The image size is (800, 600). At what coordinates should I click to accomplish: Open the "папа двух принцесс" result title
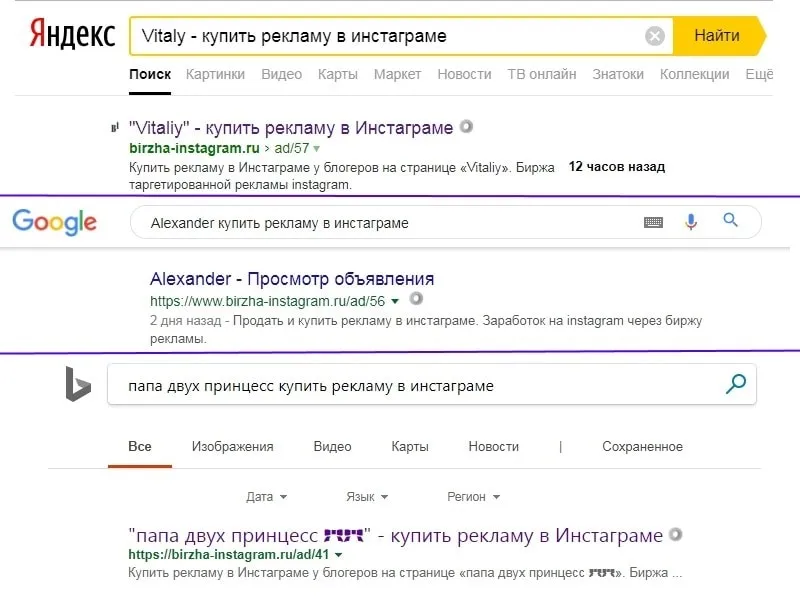coord(395,536)
